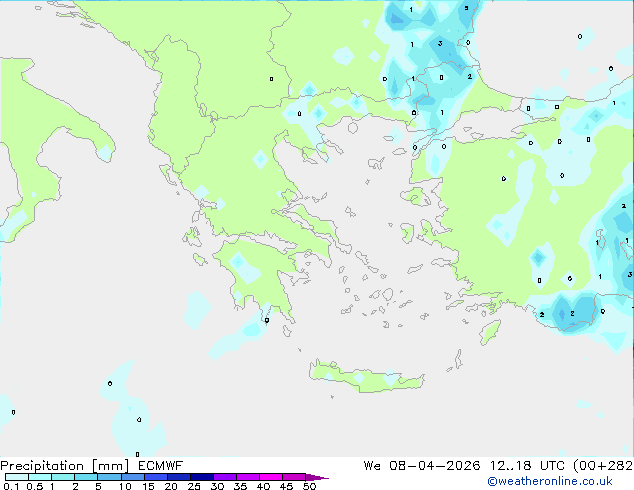Click the '50' legend value label
Screen dimensions: 634x490
pos(309,486)
